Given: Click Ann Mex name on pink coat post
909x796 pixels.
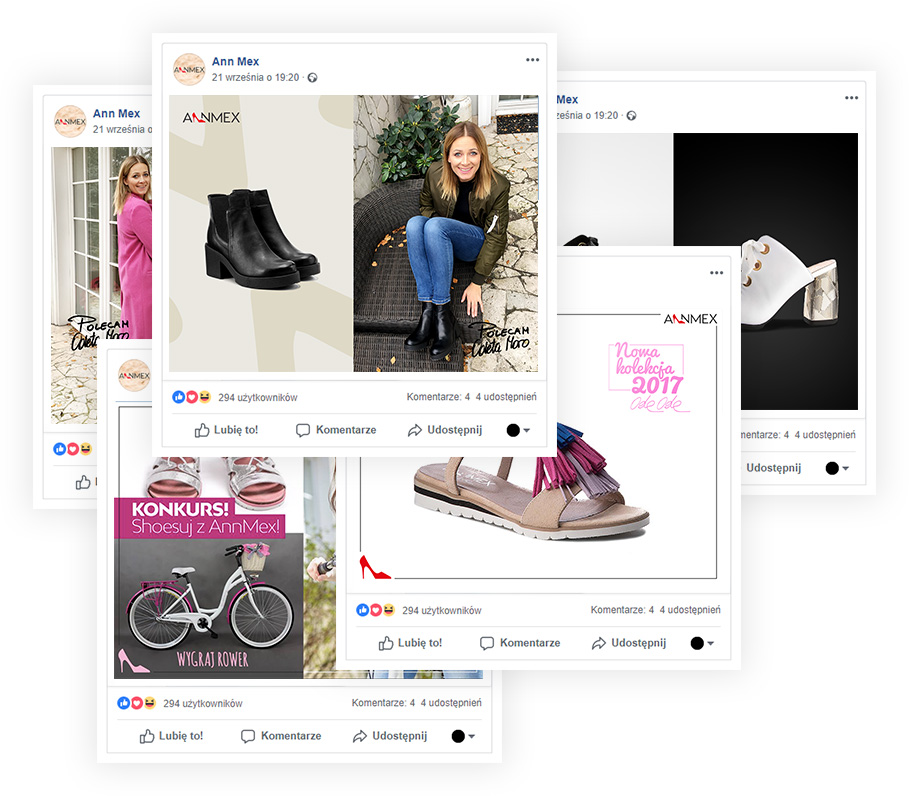Looking at the screenshot, I should point(117,114).
